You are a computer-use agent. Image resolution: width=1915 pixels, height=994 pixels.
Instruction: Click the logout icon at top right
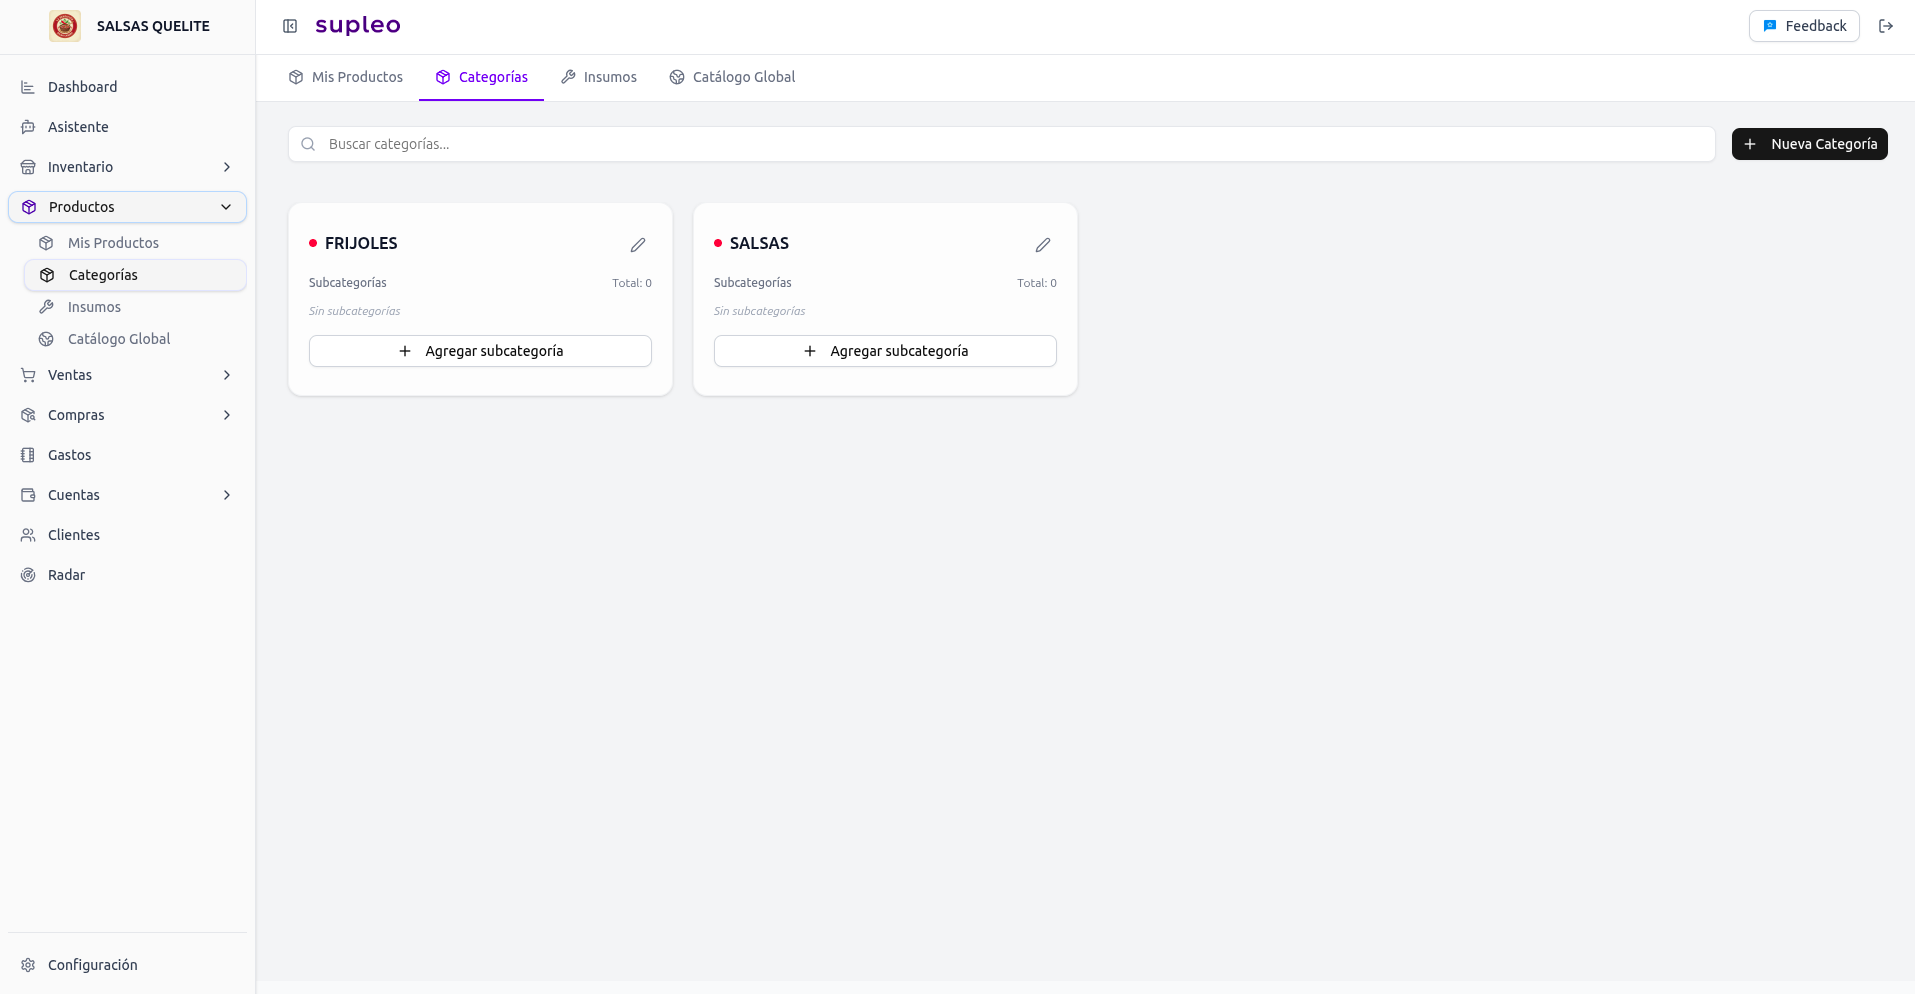coord(1887,26)
